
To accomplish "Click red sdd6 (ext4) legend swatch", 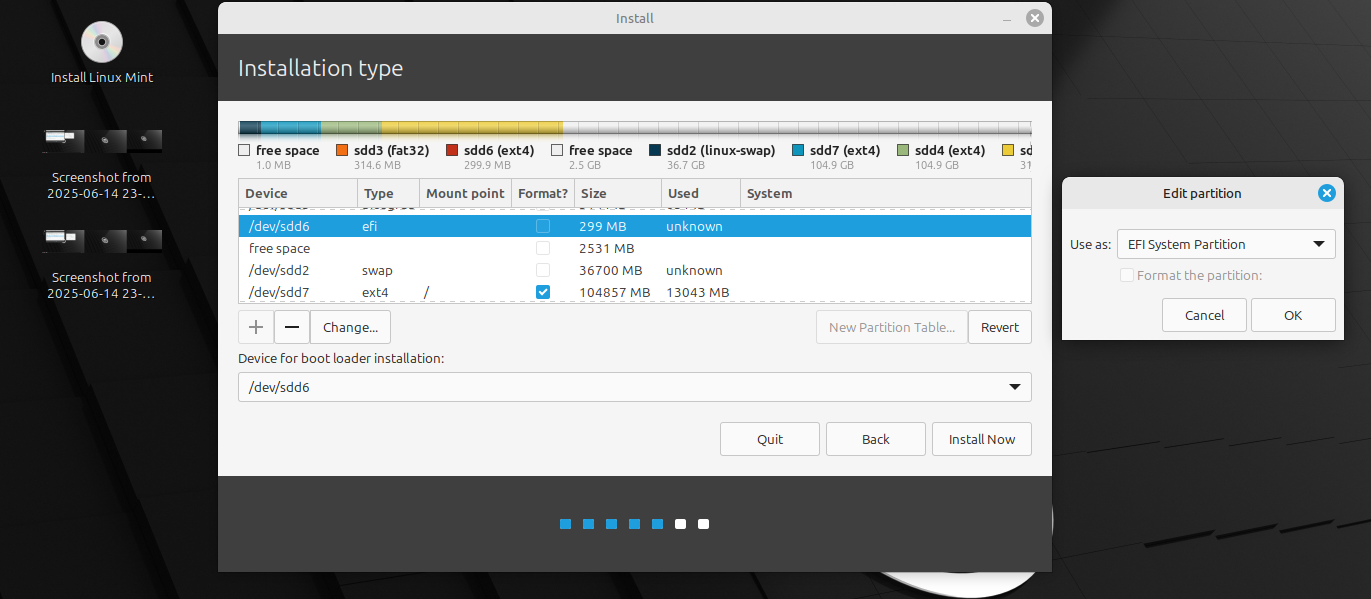I will pyautogui.click(x=452, y=150).
